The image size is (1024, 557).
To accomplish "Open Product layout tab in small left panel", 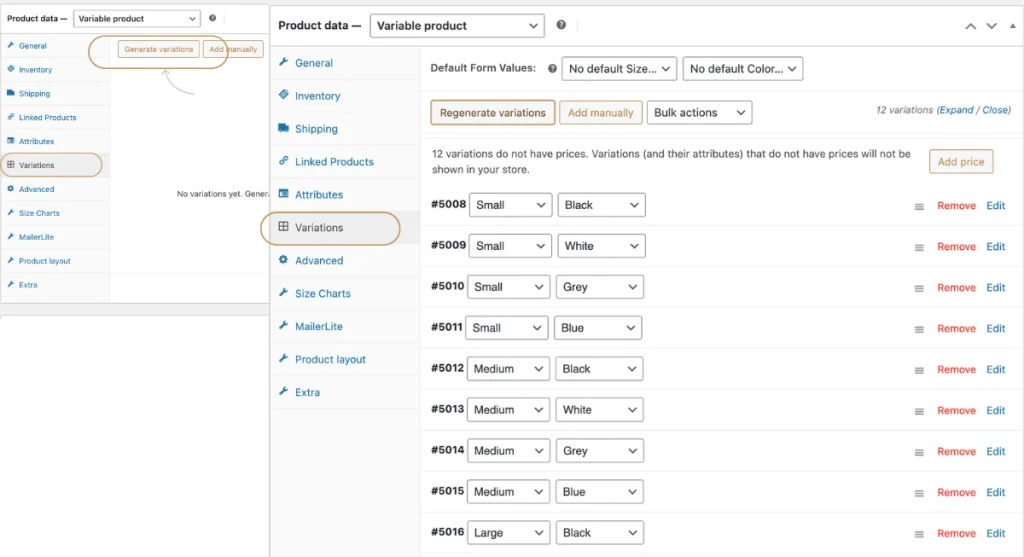I will click(44, 261).
